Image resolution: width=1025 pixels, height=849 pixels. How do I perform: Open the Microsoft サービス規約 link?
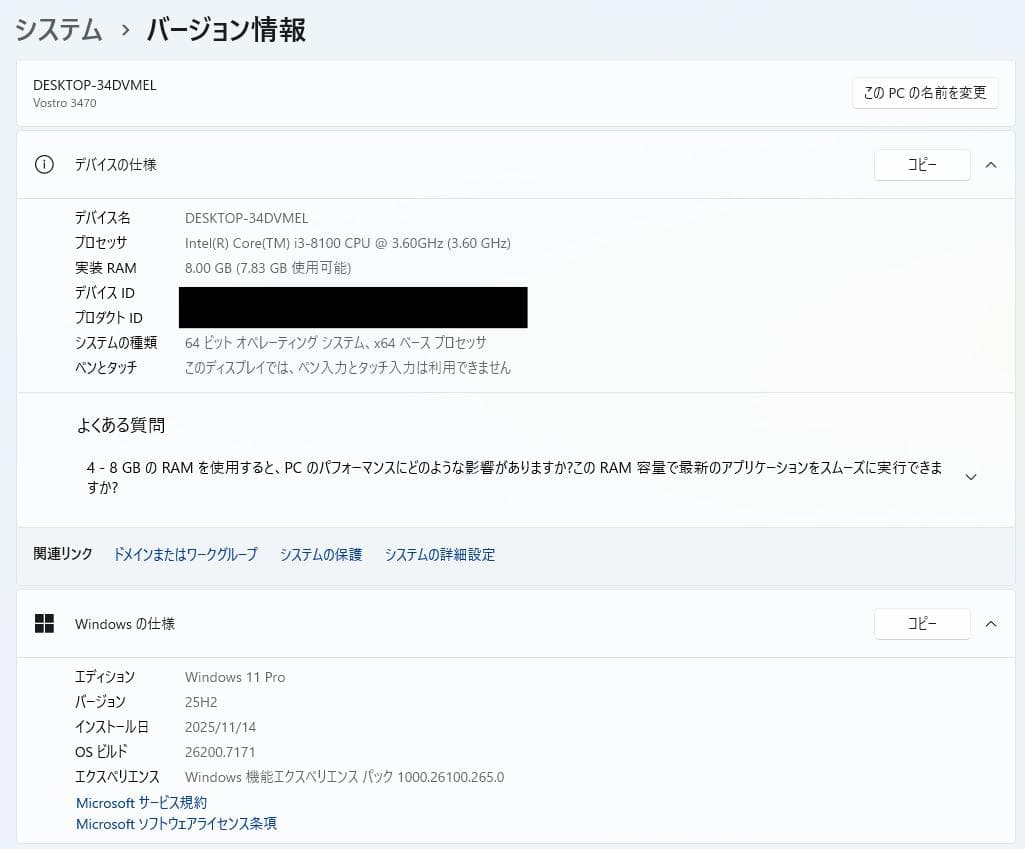(x=141, y=802)
